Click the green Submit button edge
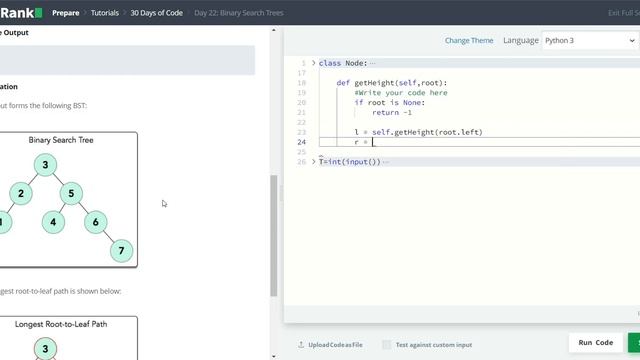This screenshot has width=640, height=360. (x=634, y=342)
